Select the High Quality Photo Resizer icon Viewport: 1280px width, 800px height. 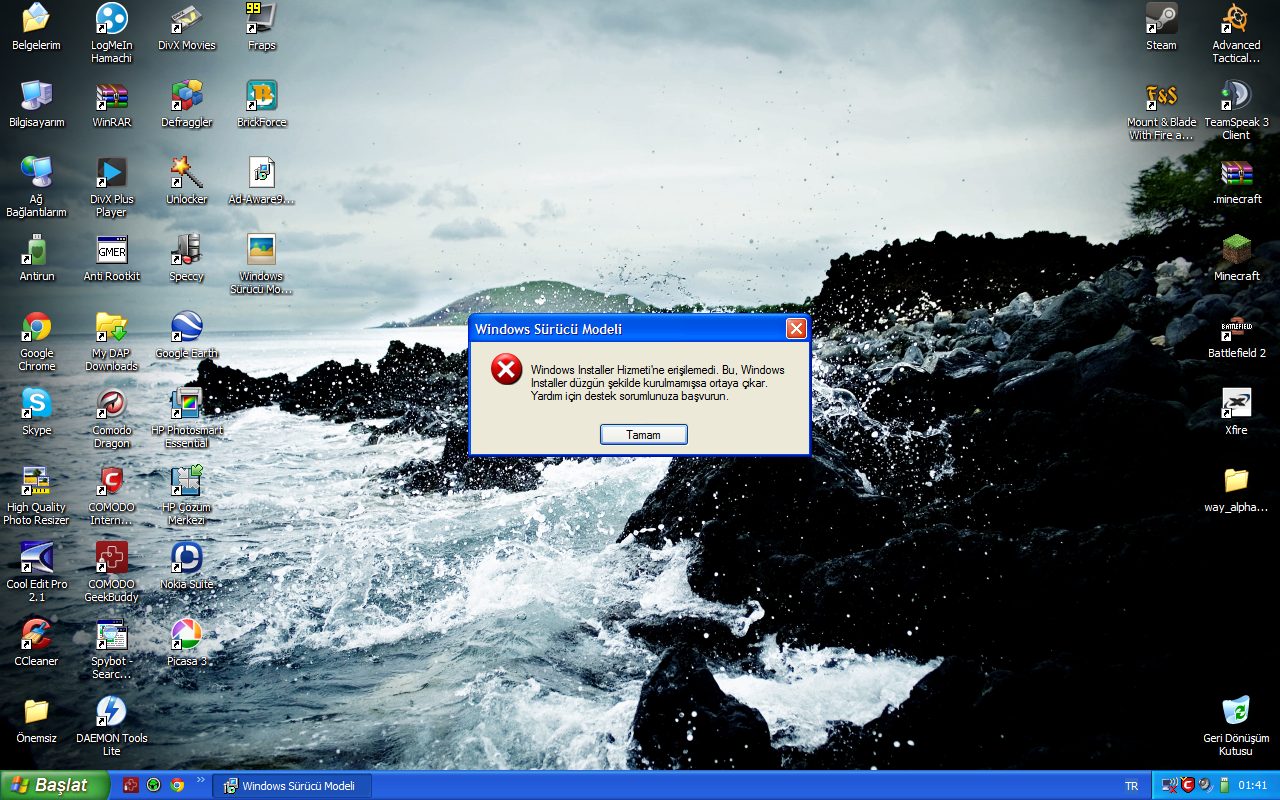click(x=36, y=495)
